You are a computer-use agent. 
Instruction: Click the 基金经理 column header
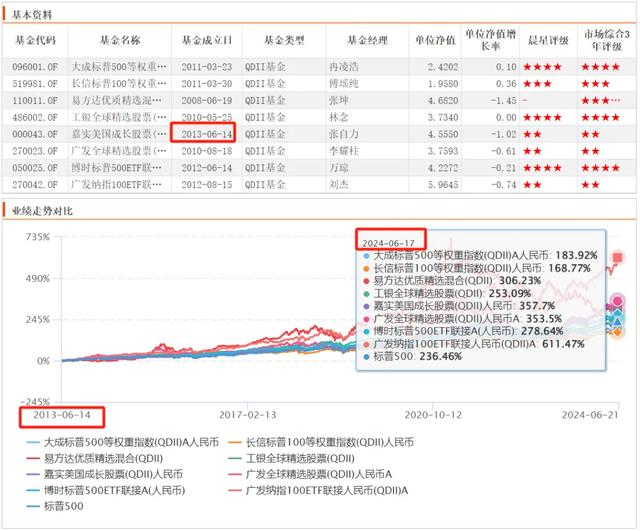pos(367,40)
